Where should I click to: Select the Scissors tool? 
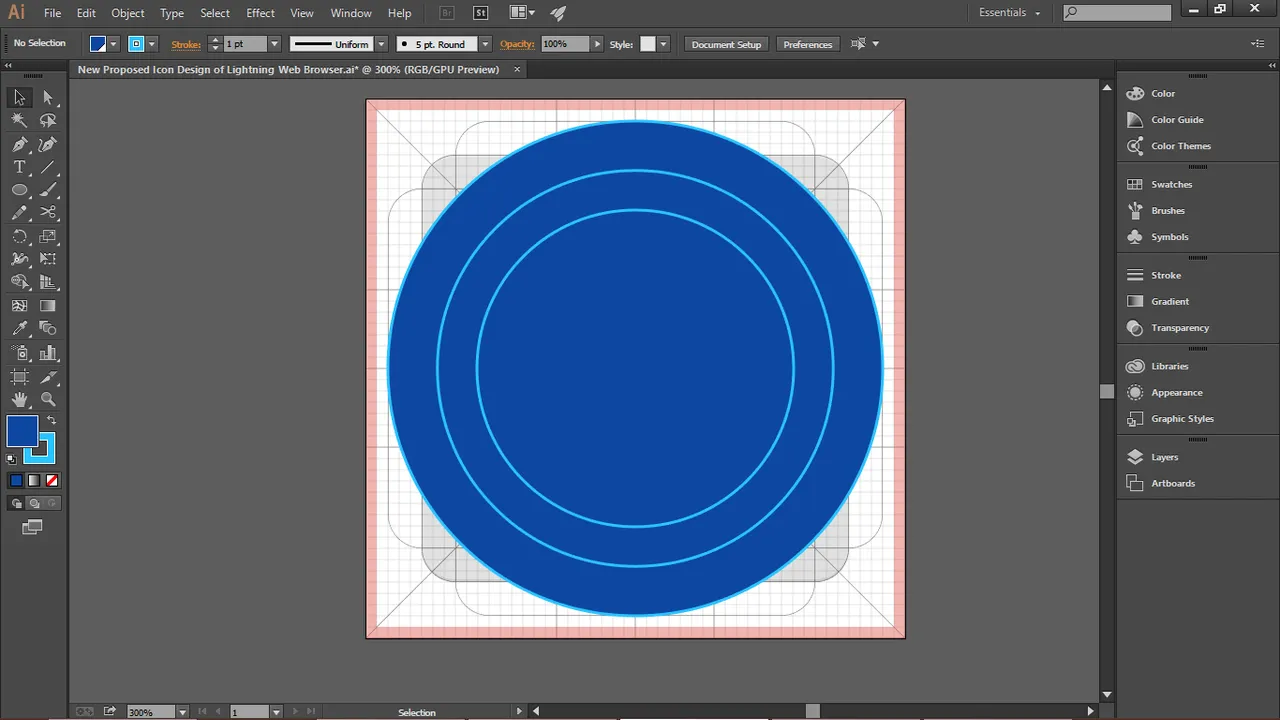point(48,213)
